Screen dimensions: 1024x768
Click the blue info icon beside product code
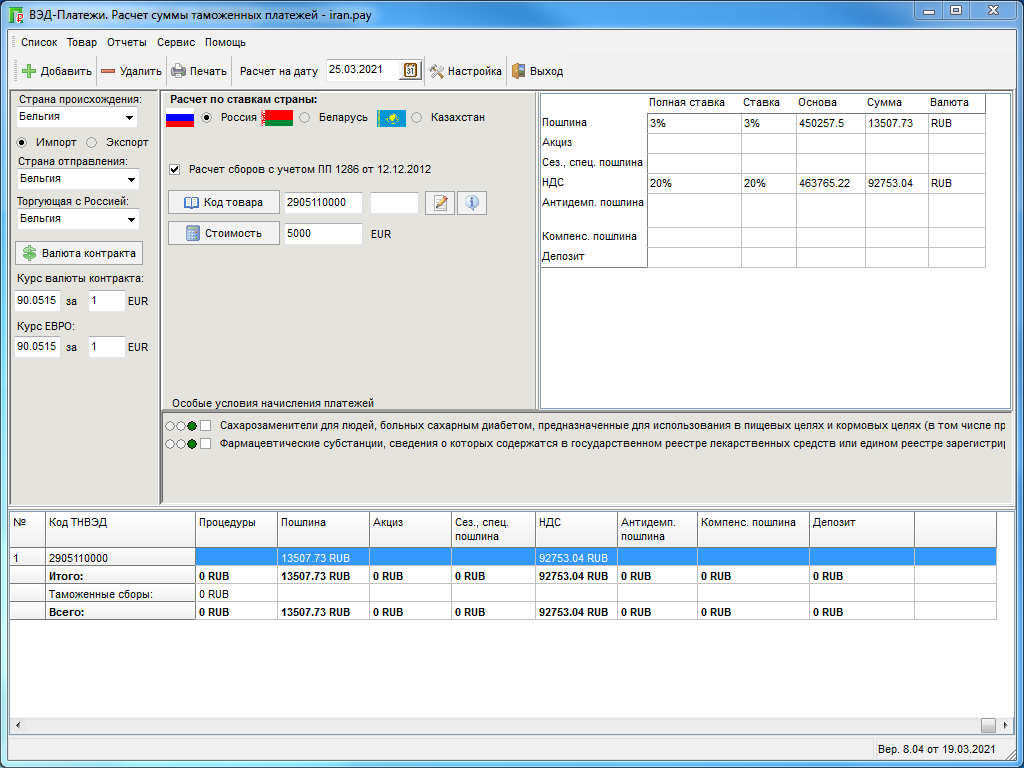coord(471,203)
